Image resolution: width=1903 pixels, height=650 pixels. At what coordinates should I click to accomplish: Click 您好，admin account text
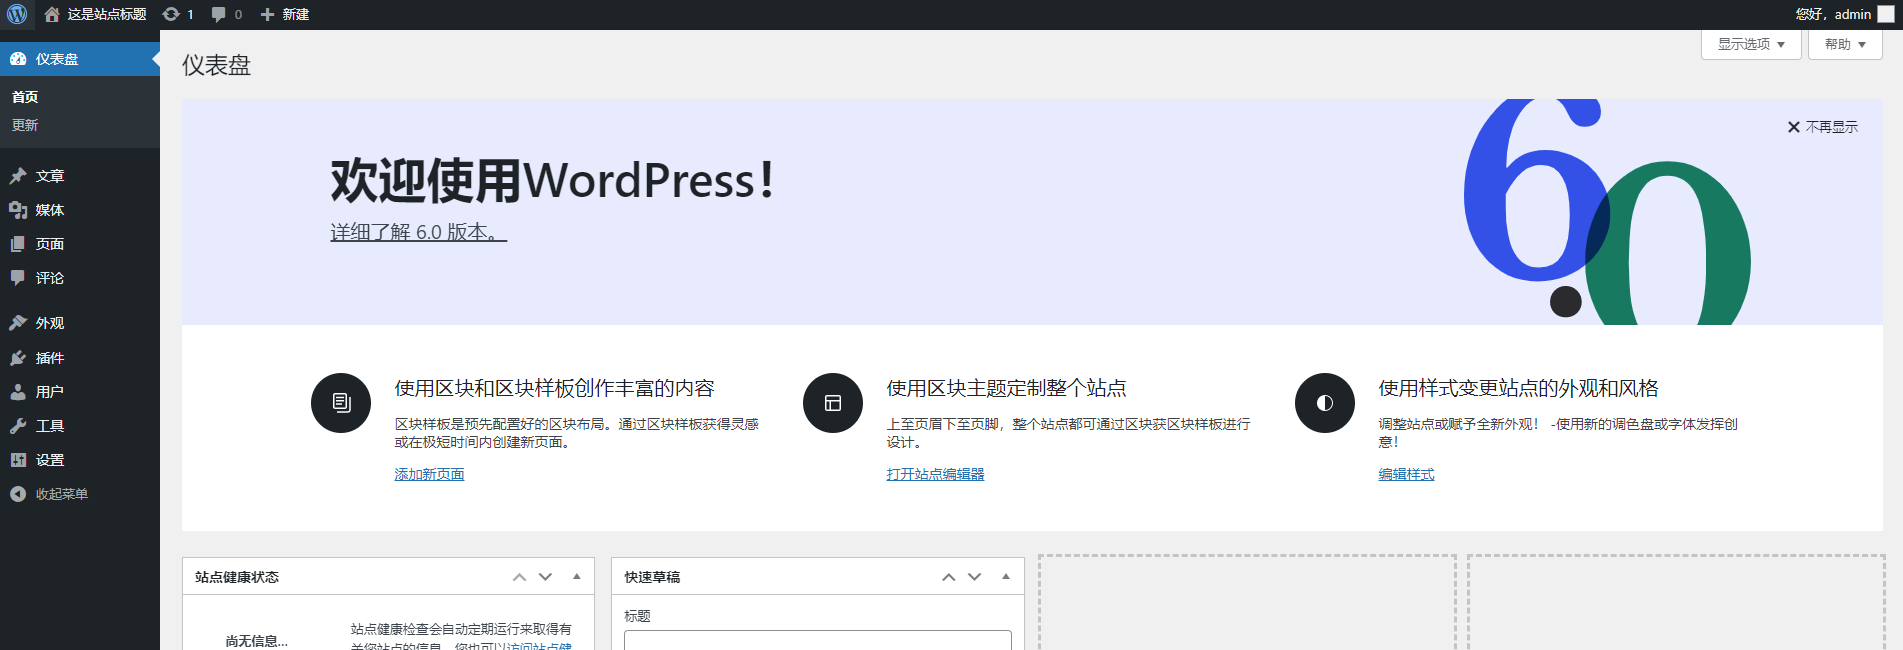(1833, 14)
